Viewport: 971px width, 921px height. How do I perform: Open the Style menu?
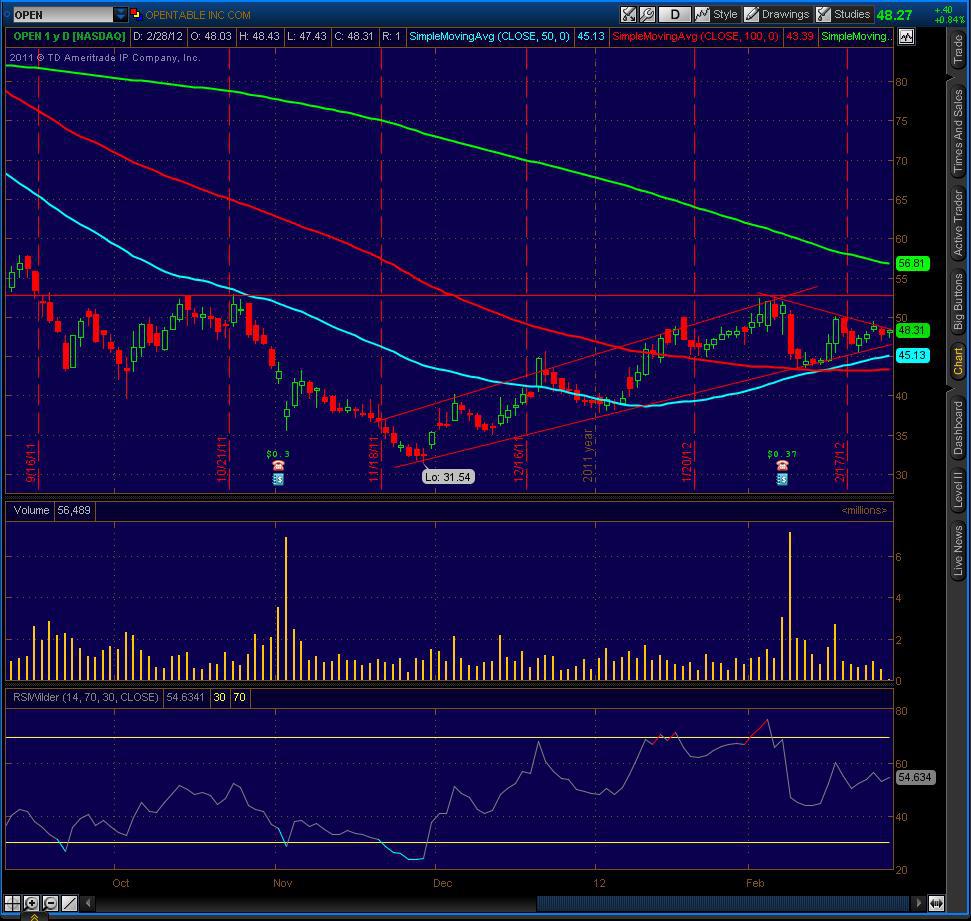pos(716,14)
